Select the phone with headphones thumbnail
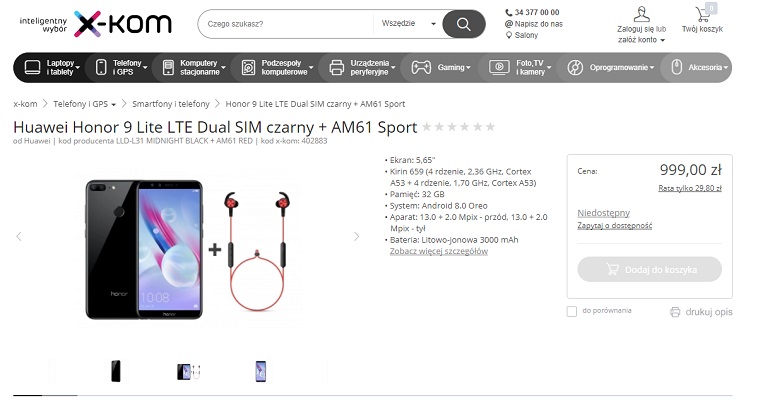Image resolution: width=758 pixels, height=400 pixels. click(x=189, y=371)
